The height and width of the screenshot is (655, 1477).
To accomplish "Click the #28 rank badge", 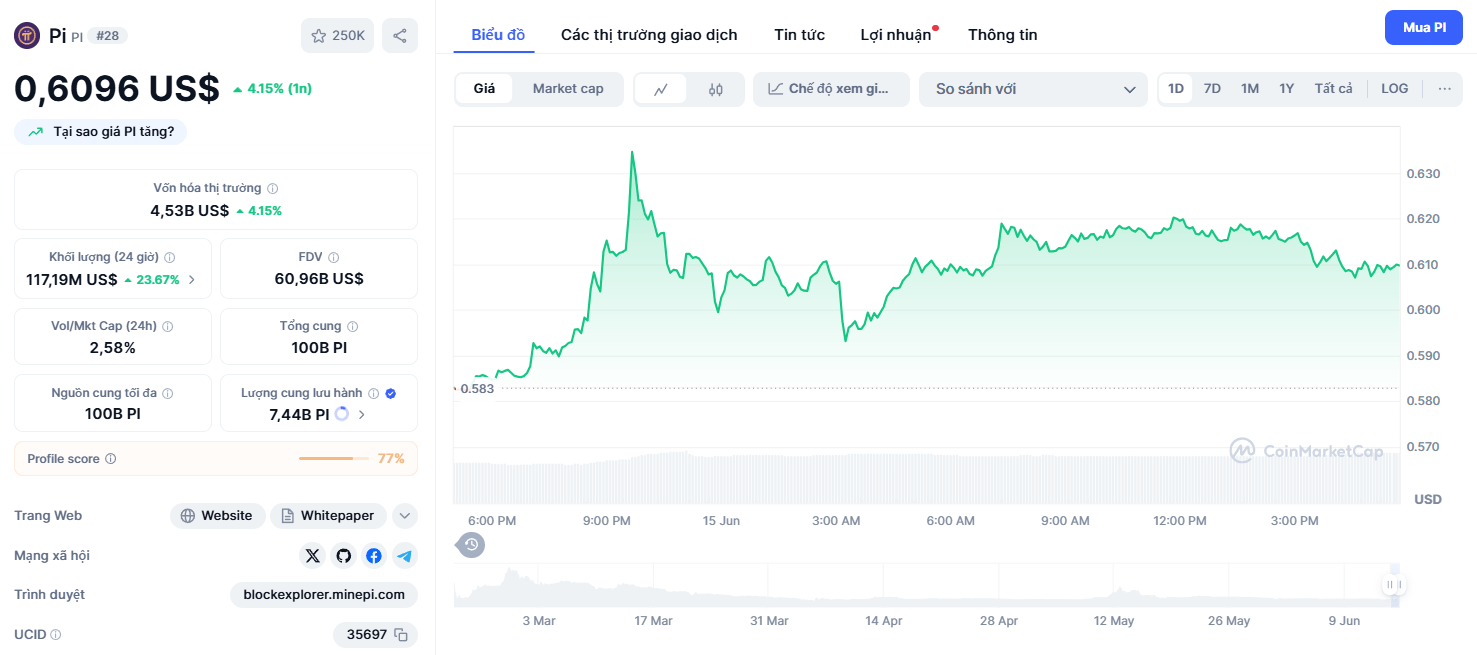I will click(x=107, y=36).
